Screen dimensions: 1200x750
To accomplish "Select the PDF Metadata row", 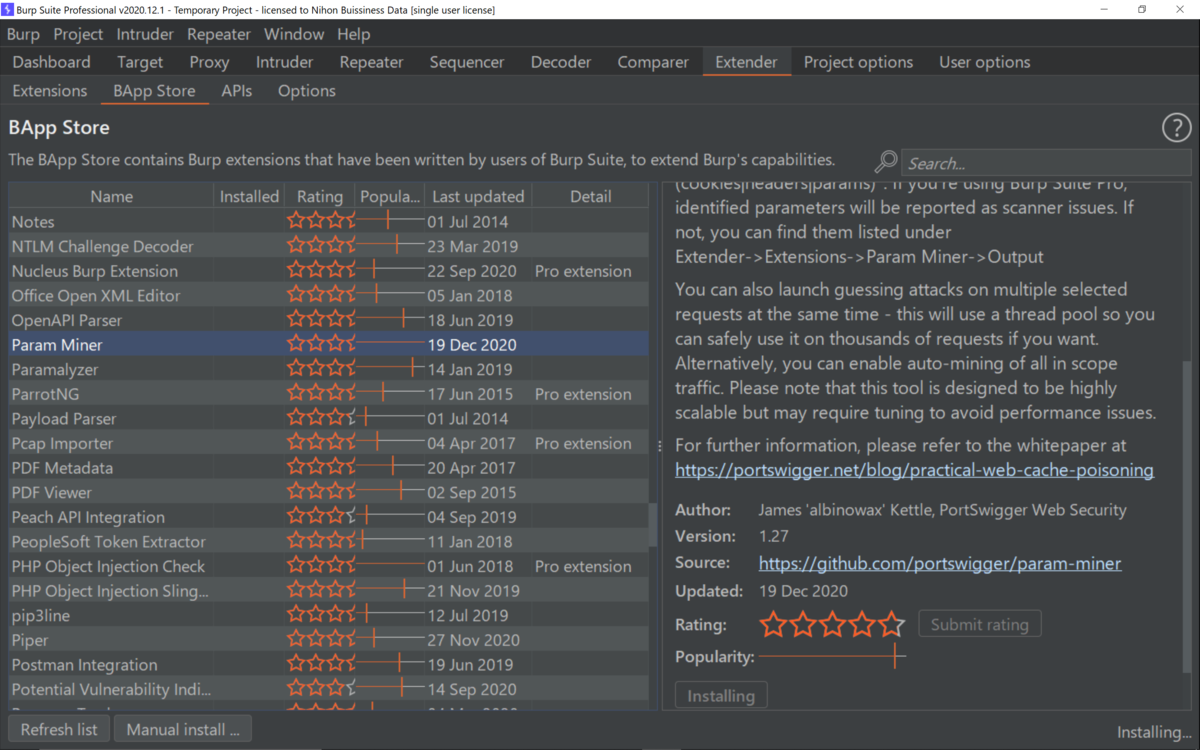I will coord(328,468).
